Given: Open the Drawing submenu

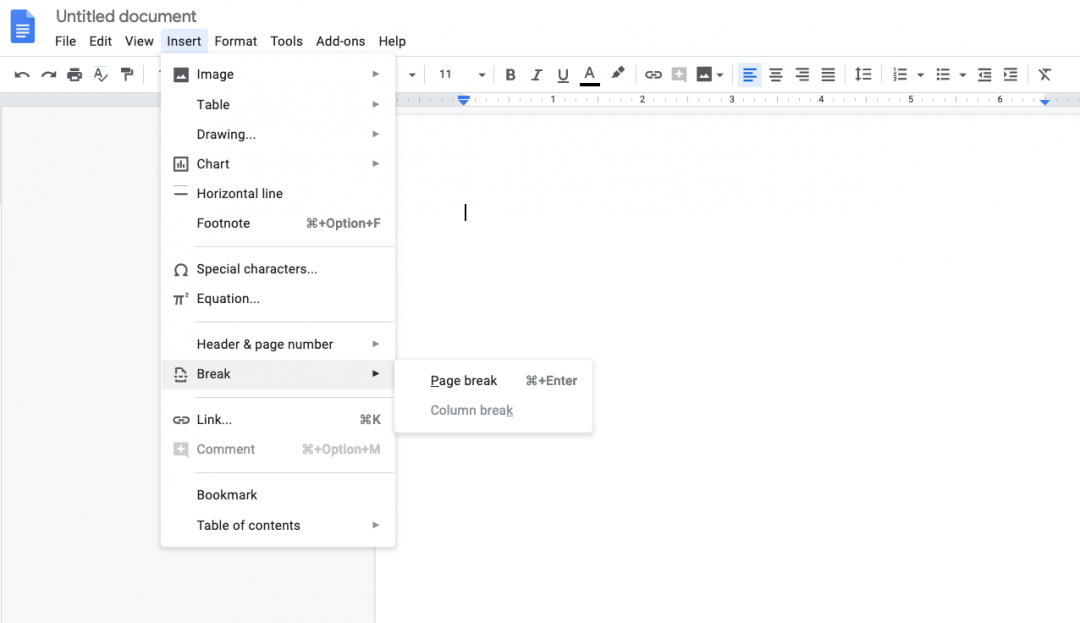Looking at the screenshot, I should tap(278, 134).
